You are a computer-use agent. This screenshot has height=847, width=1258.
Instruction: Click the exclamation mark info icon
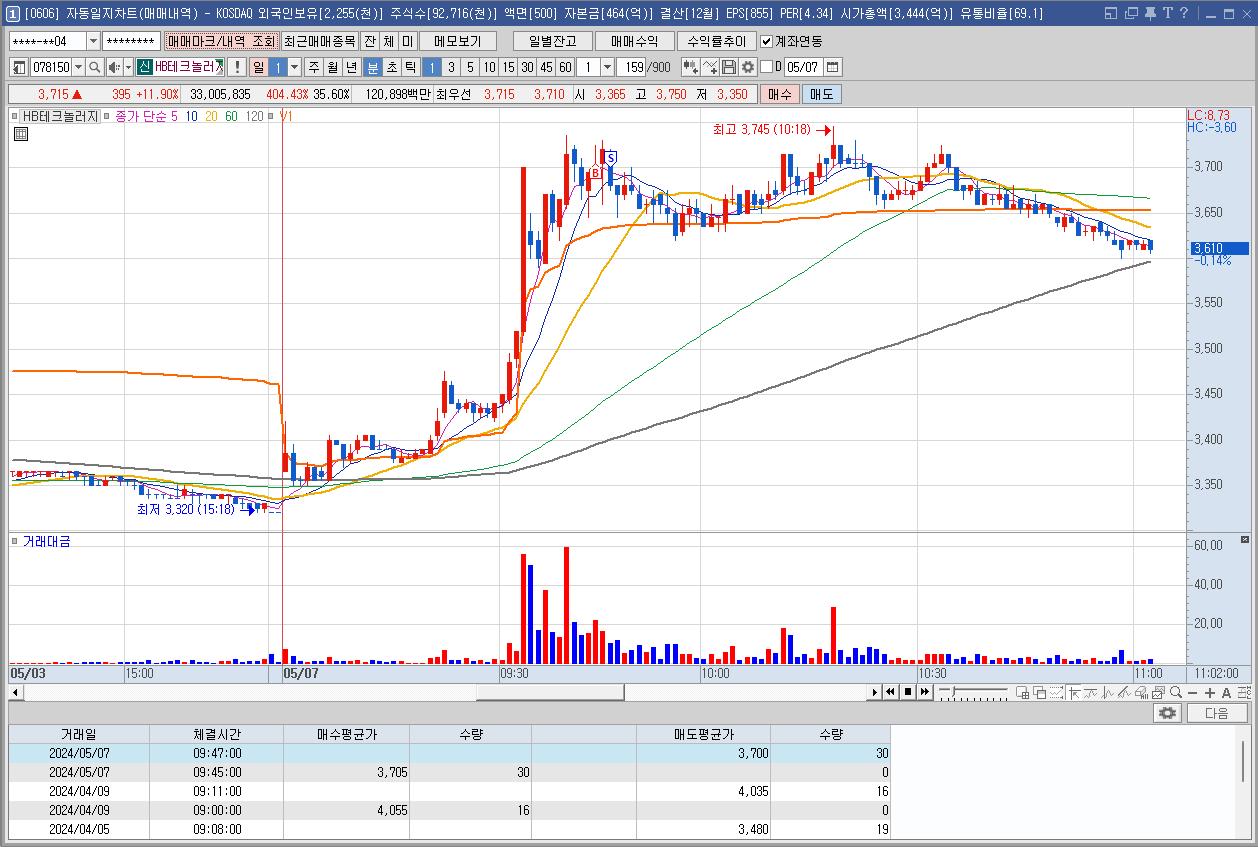click(x=236, y=67)
